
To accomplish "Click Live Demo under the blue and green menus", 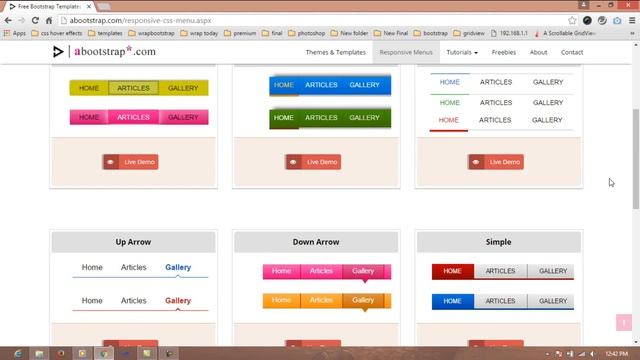I will point(313,162).
